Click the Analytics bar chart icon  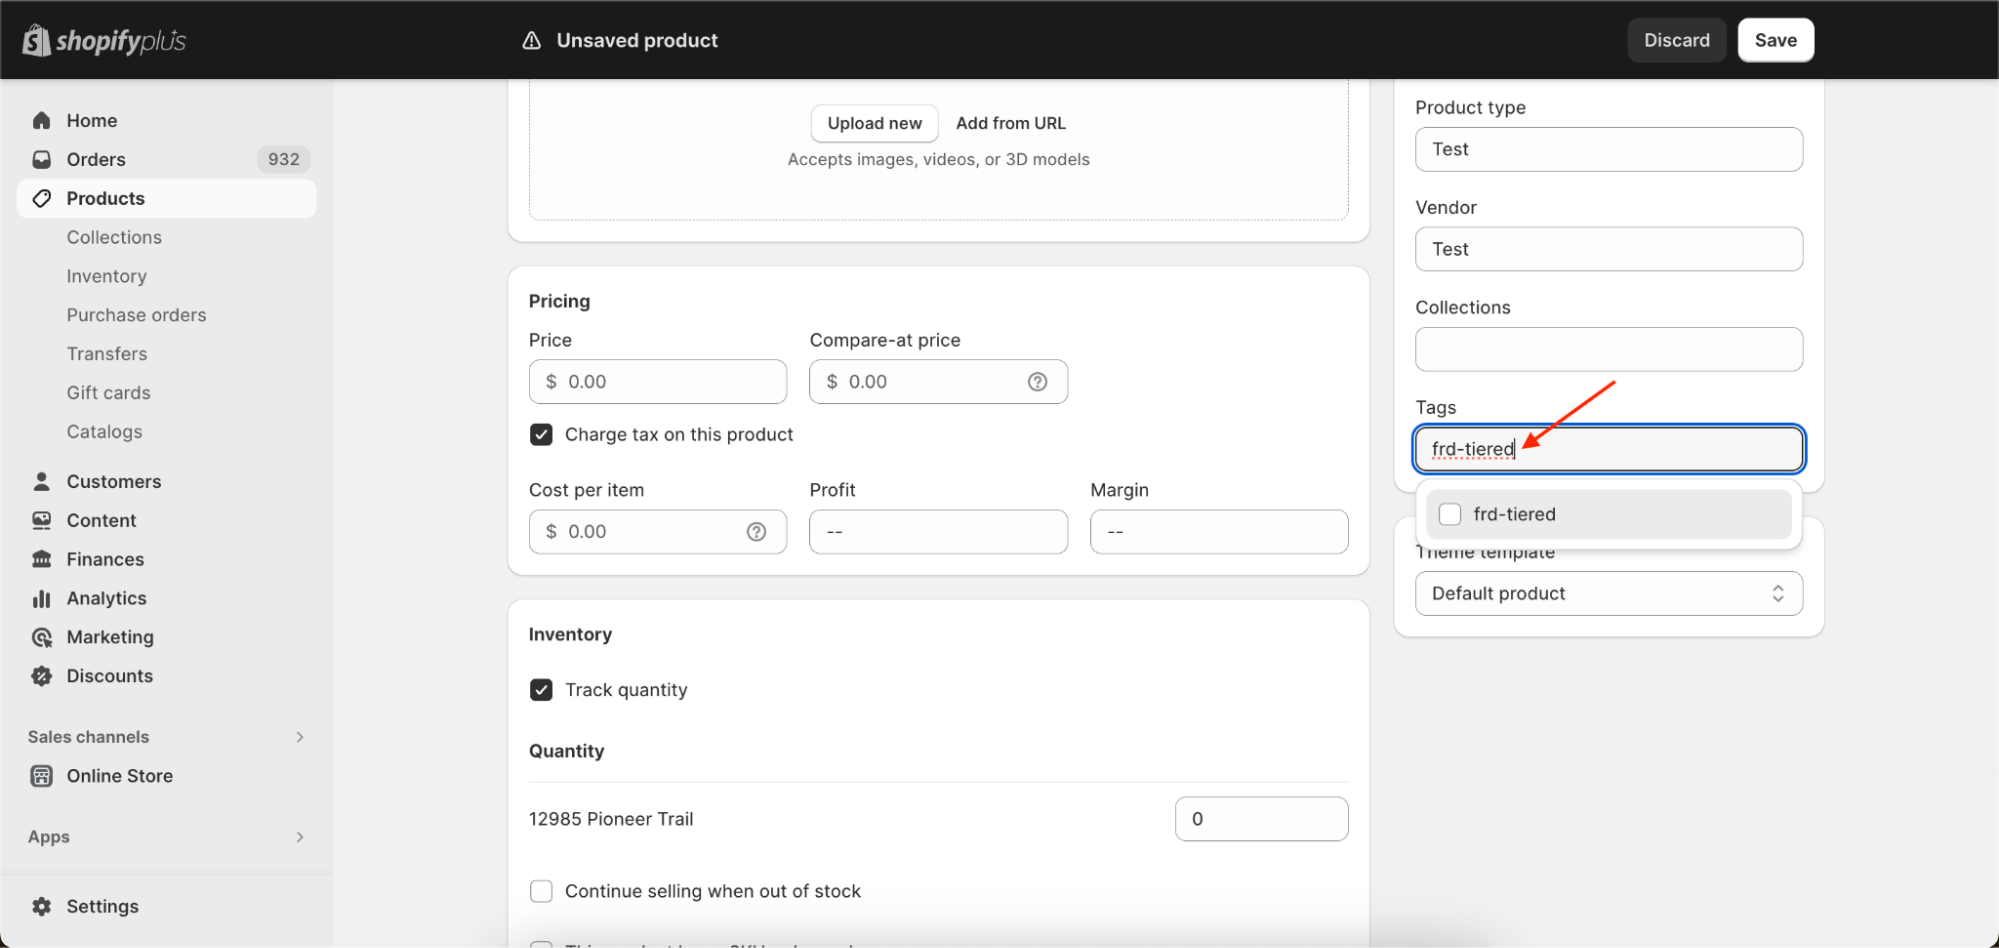point(41,599)
